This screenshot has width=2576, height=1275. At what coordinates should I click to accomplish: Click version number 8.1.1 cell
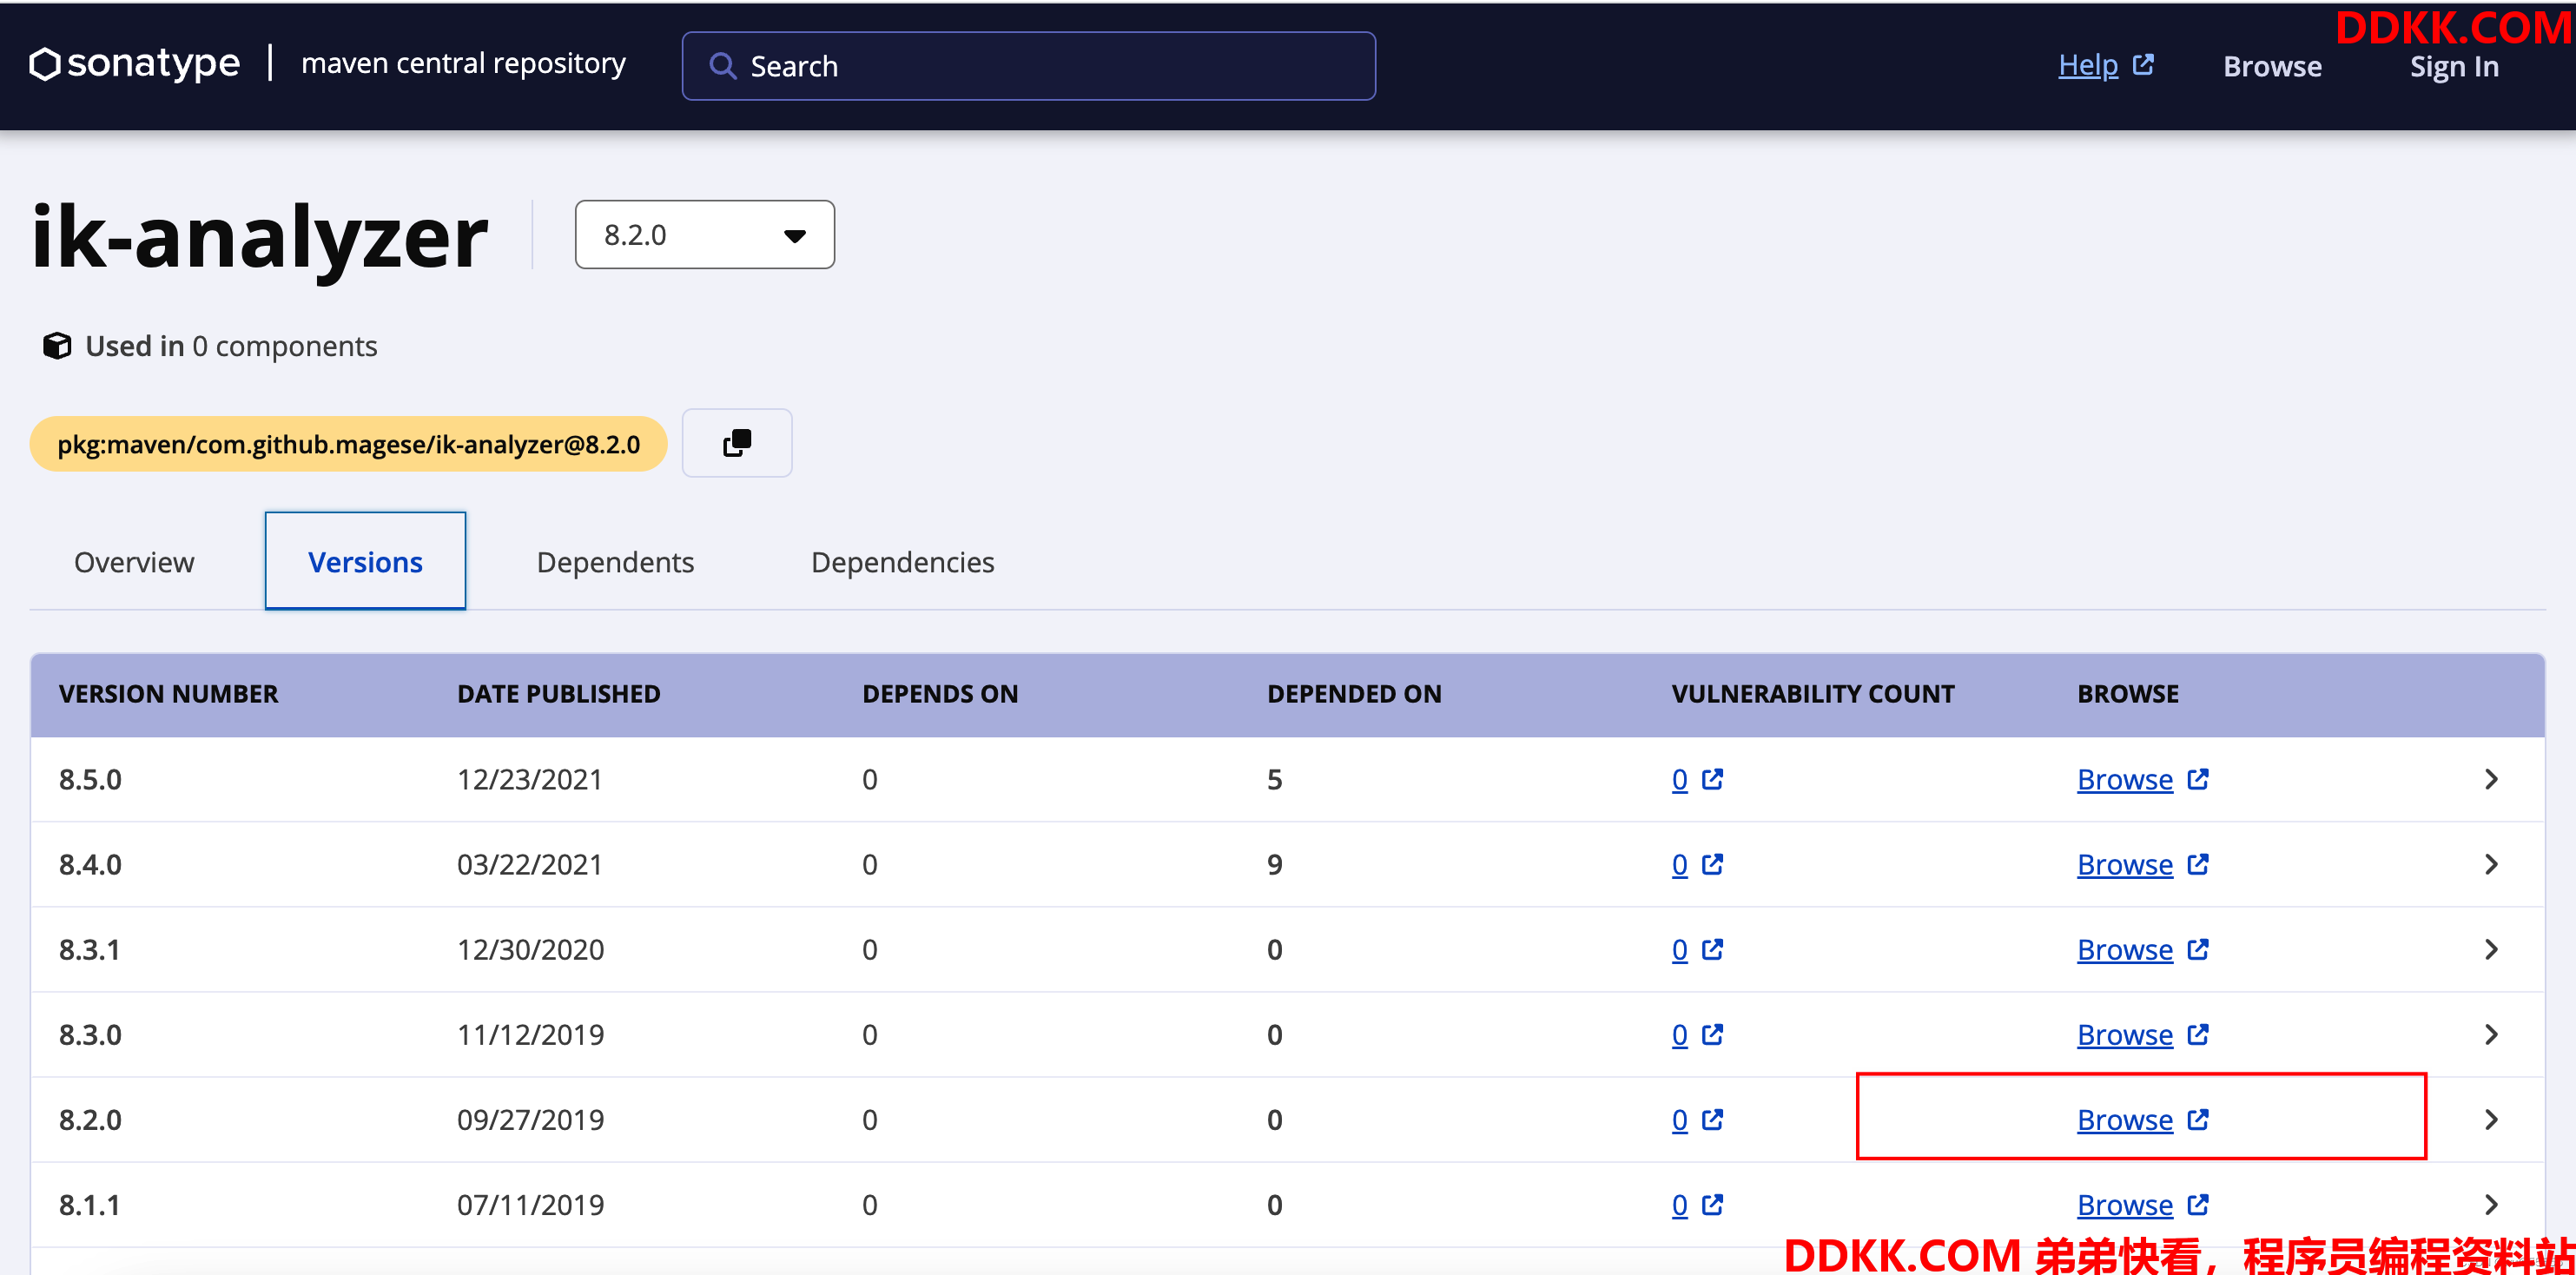click(89, 1204)
